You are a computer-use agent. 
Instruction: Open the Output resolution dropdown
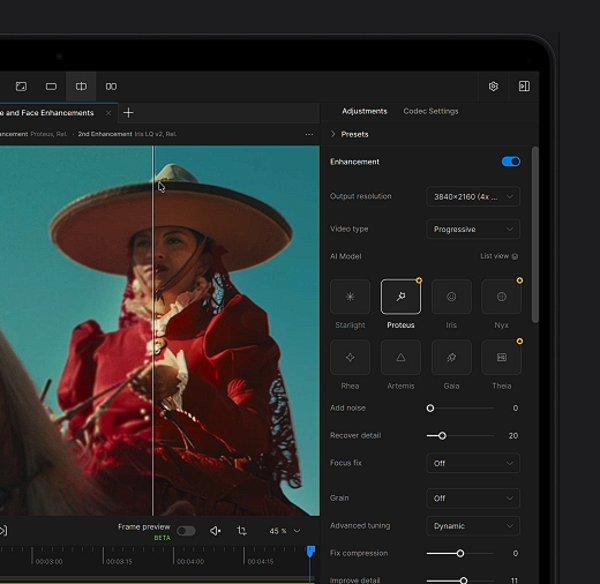pos(473,197)
